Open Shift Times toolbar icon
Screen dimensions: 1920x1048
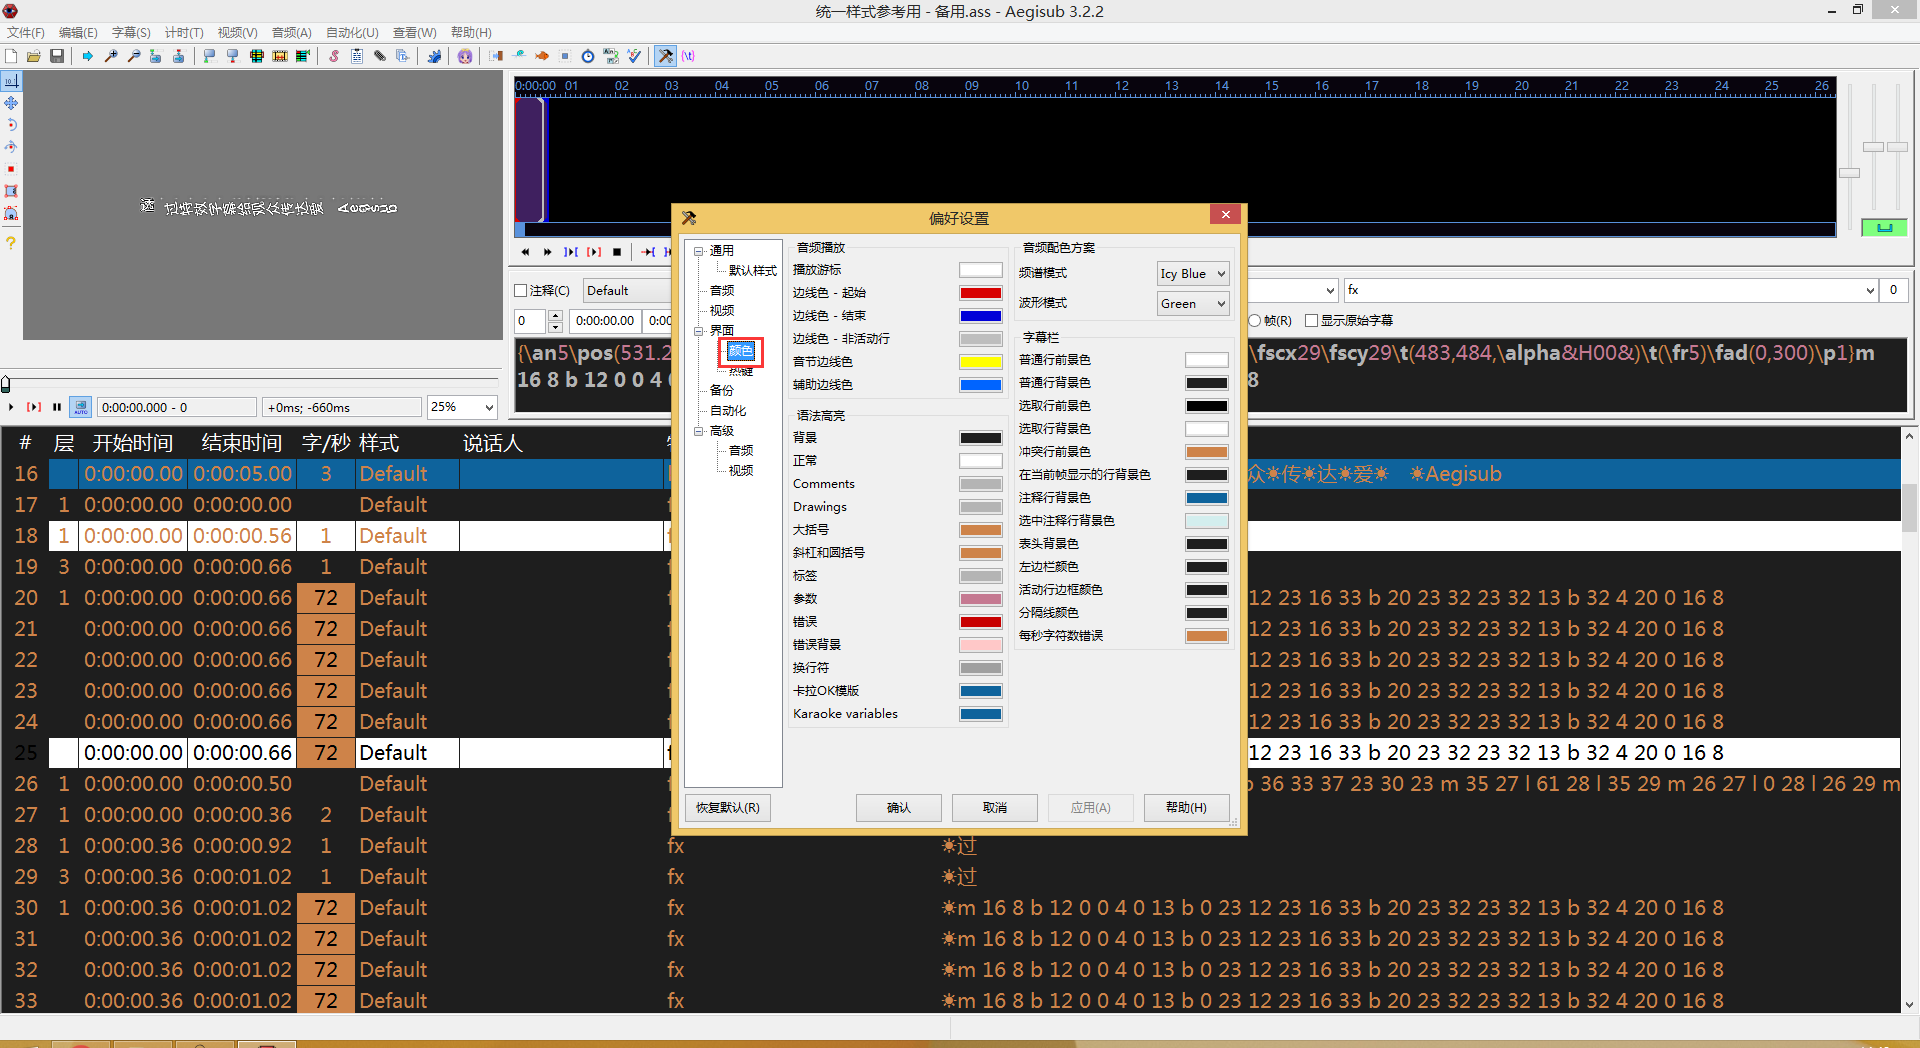tap(496, 56)
